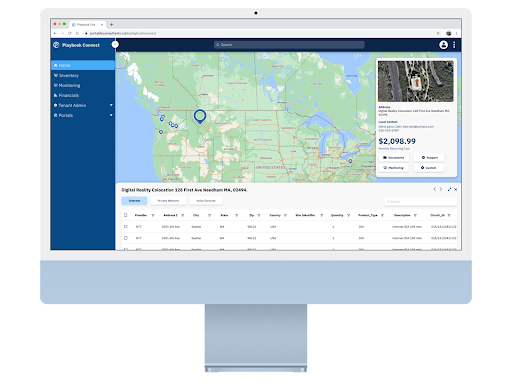Click the large location pin on map
This screenshot has height=384, width=512.
(200, 117)
